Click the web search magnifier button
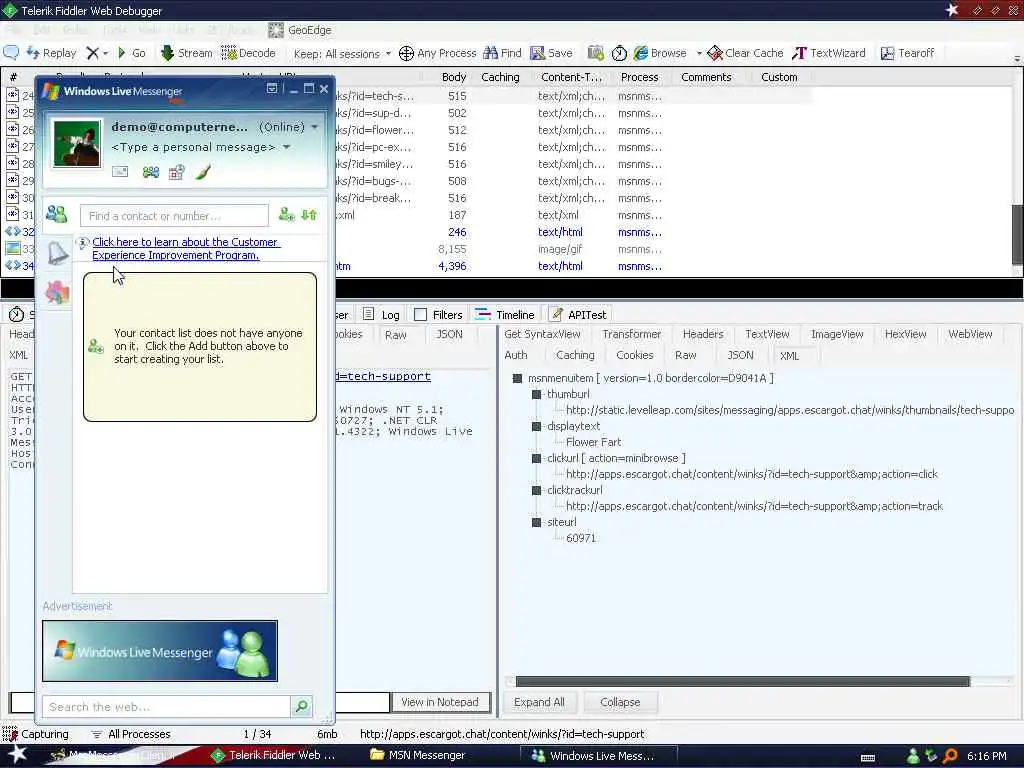The image size is (1024, 768). pyautogui.click(x=302, y=706)
